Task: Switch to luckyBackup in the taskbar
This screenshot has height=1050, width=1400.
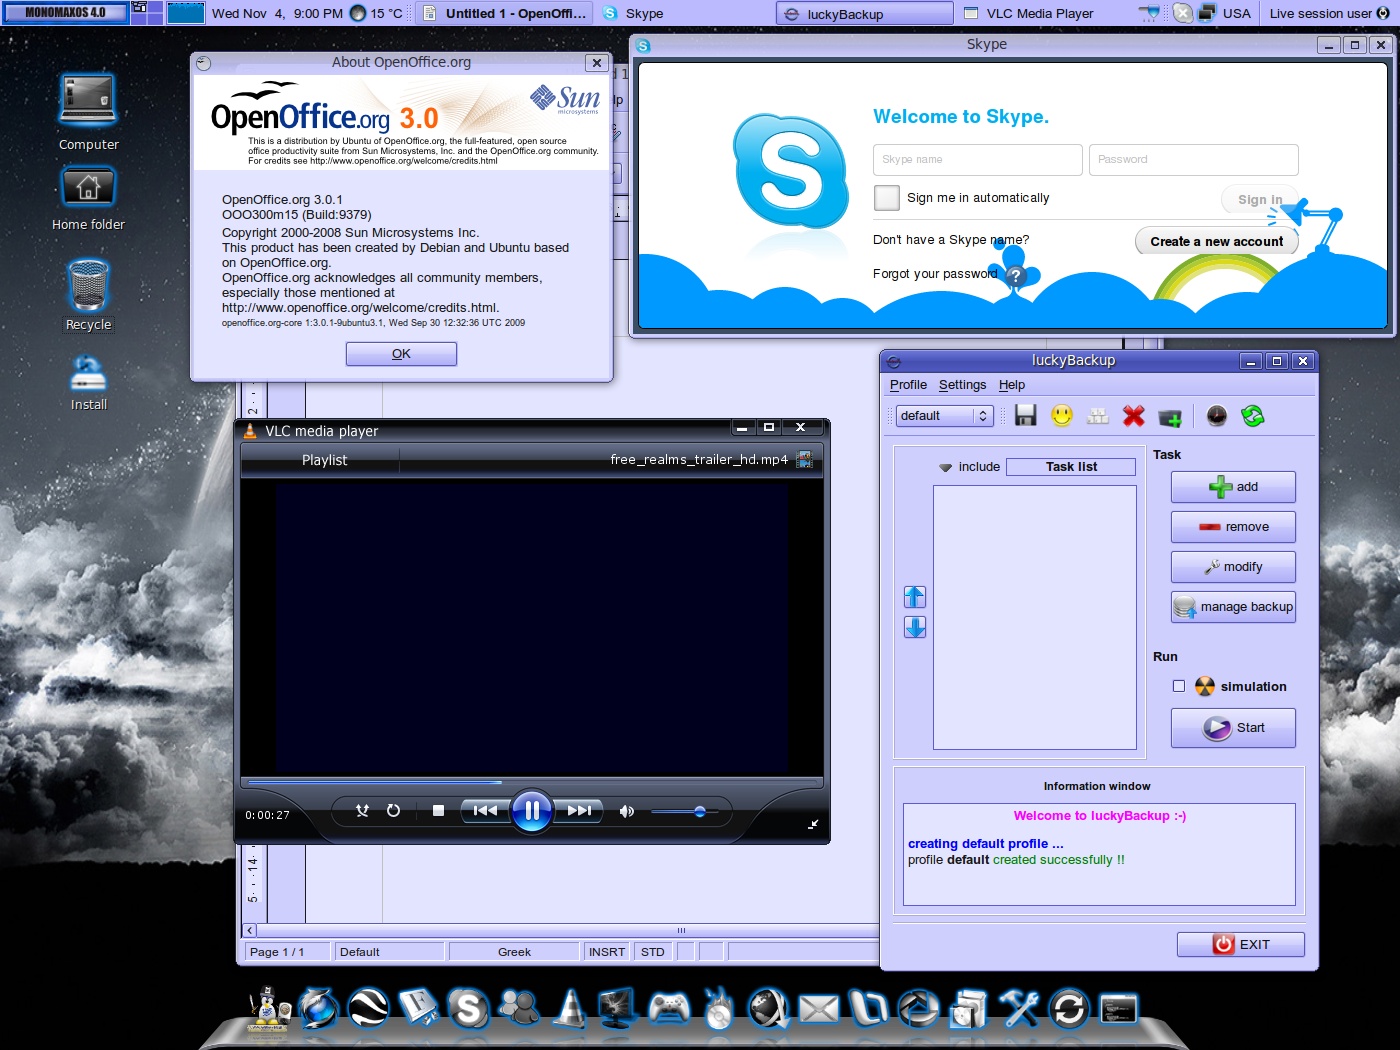Action: [864, 14]
